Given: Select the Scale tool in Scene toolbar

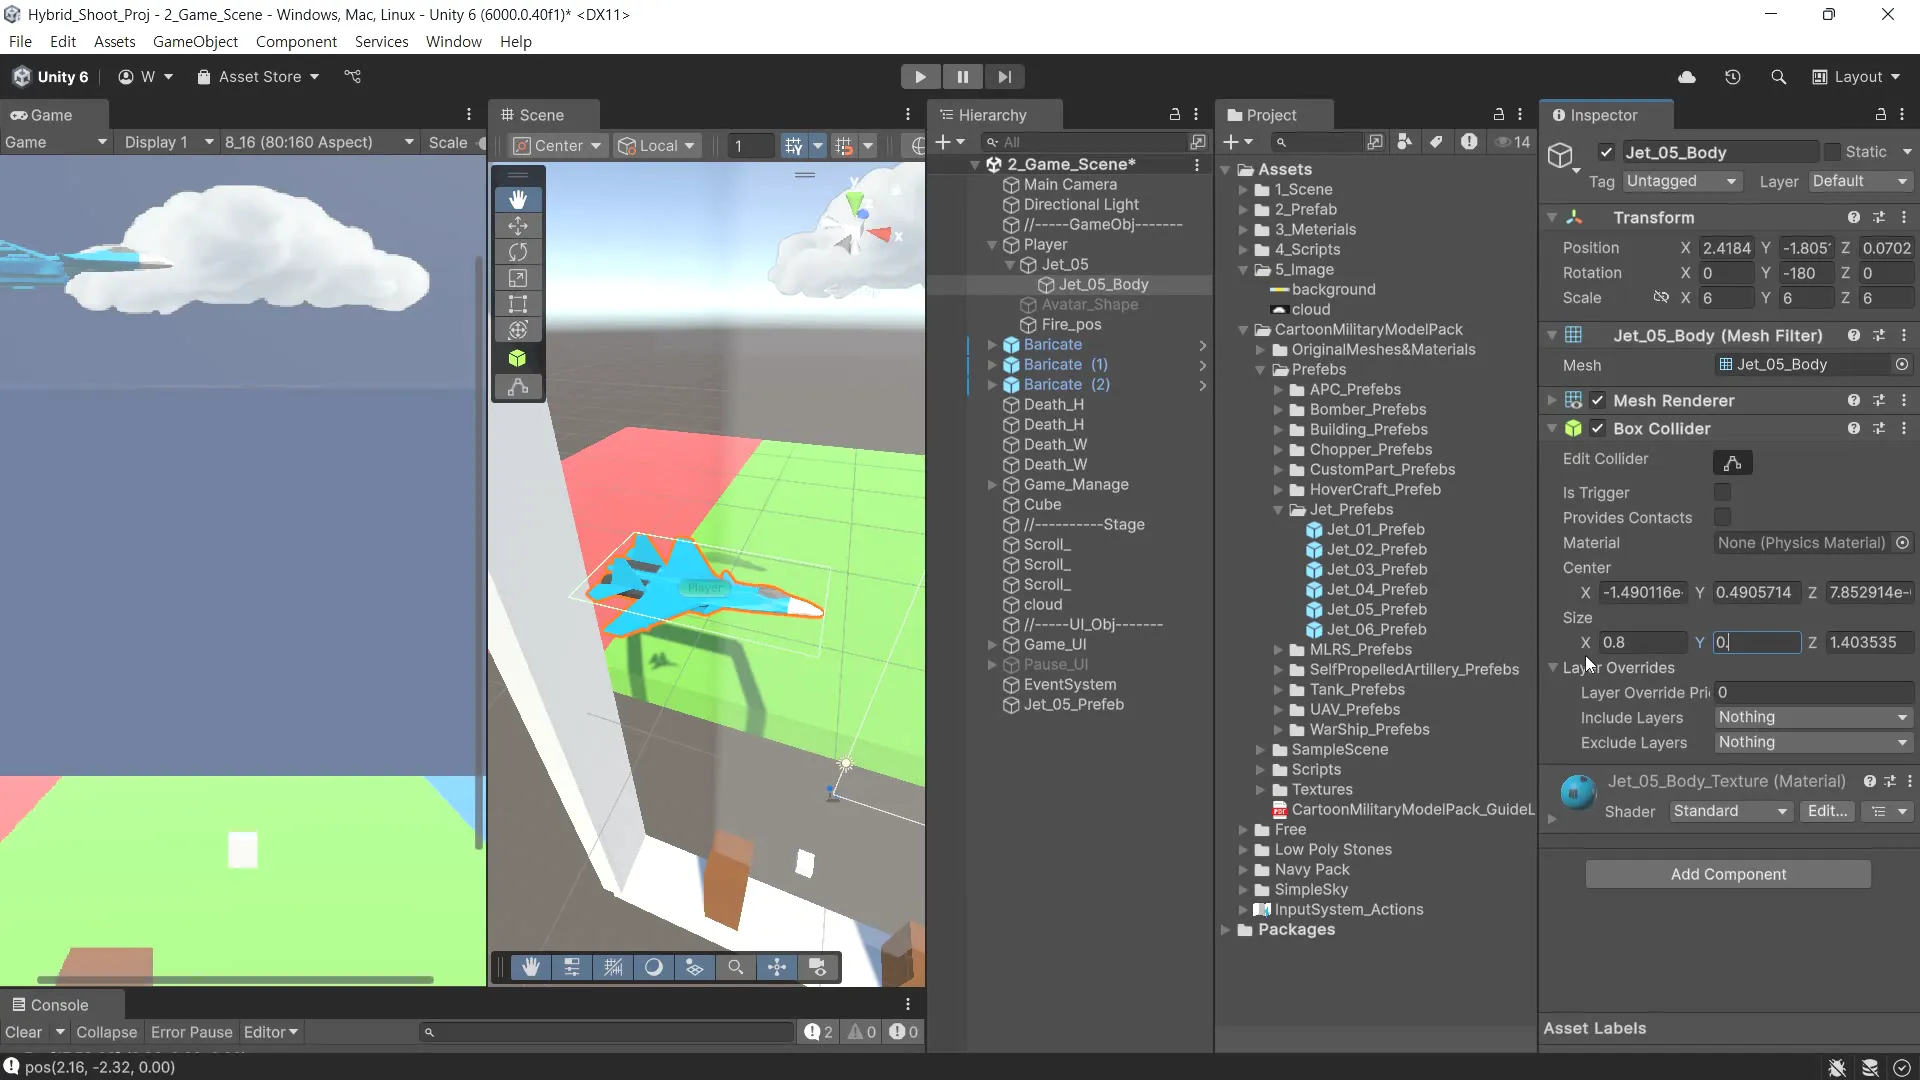Looking at the screenshot, I should [x=518, y=278].
